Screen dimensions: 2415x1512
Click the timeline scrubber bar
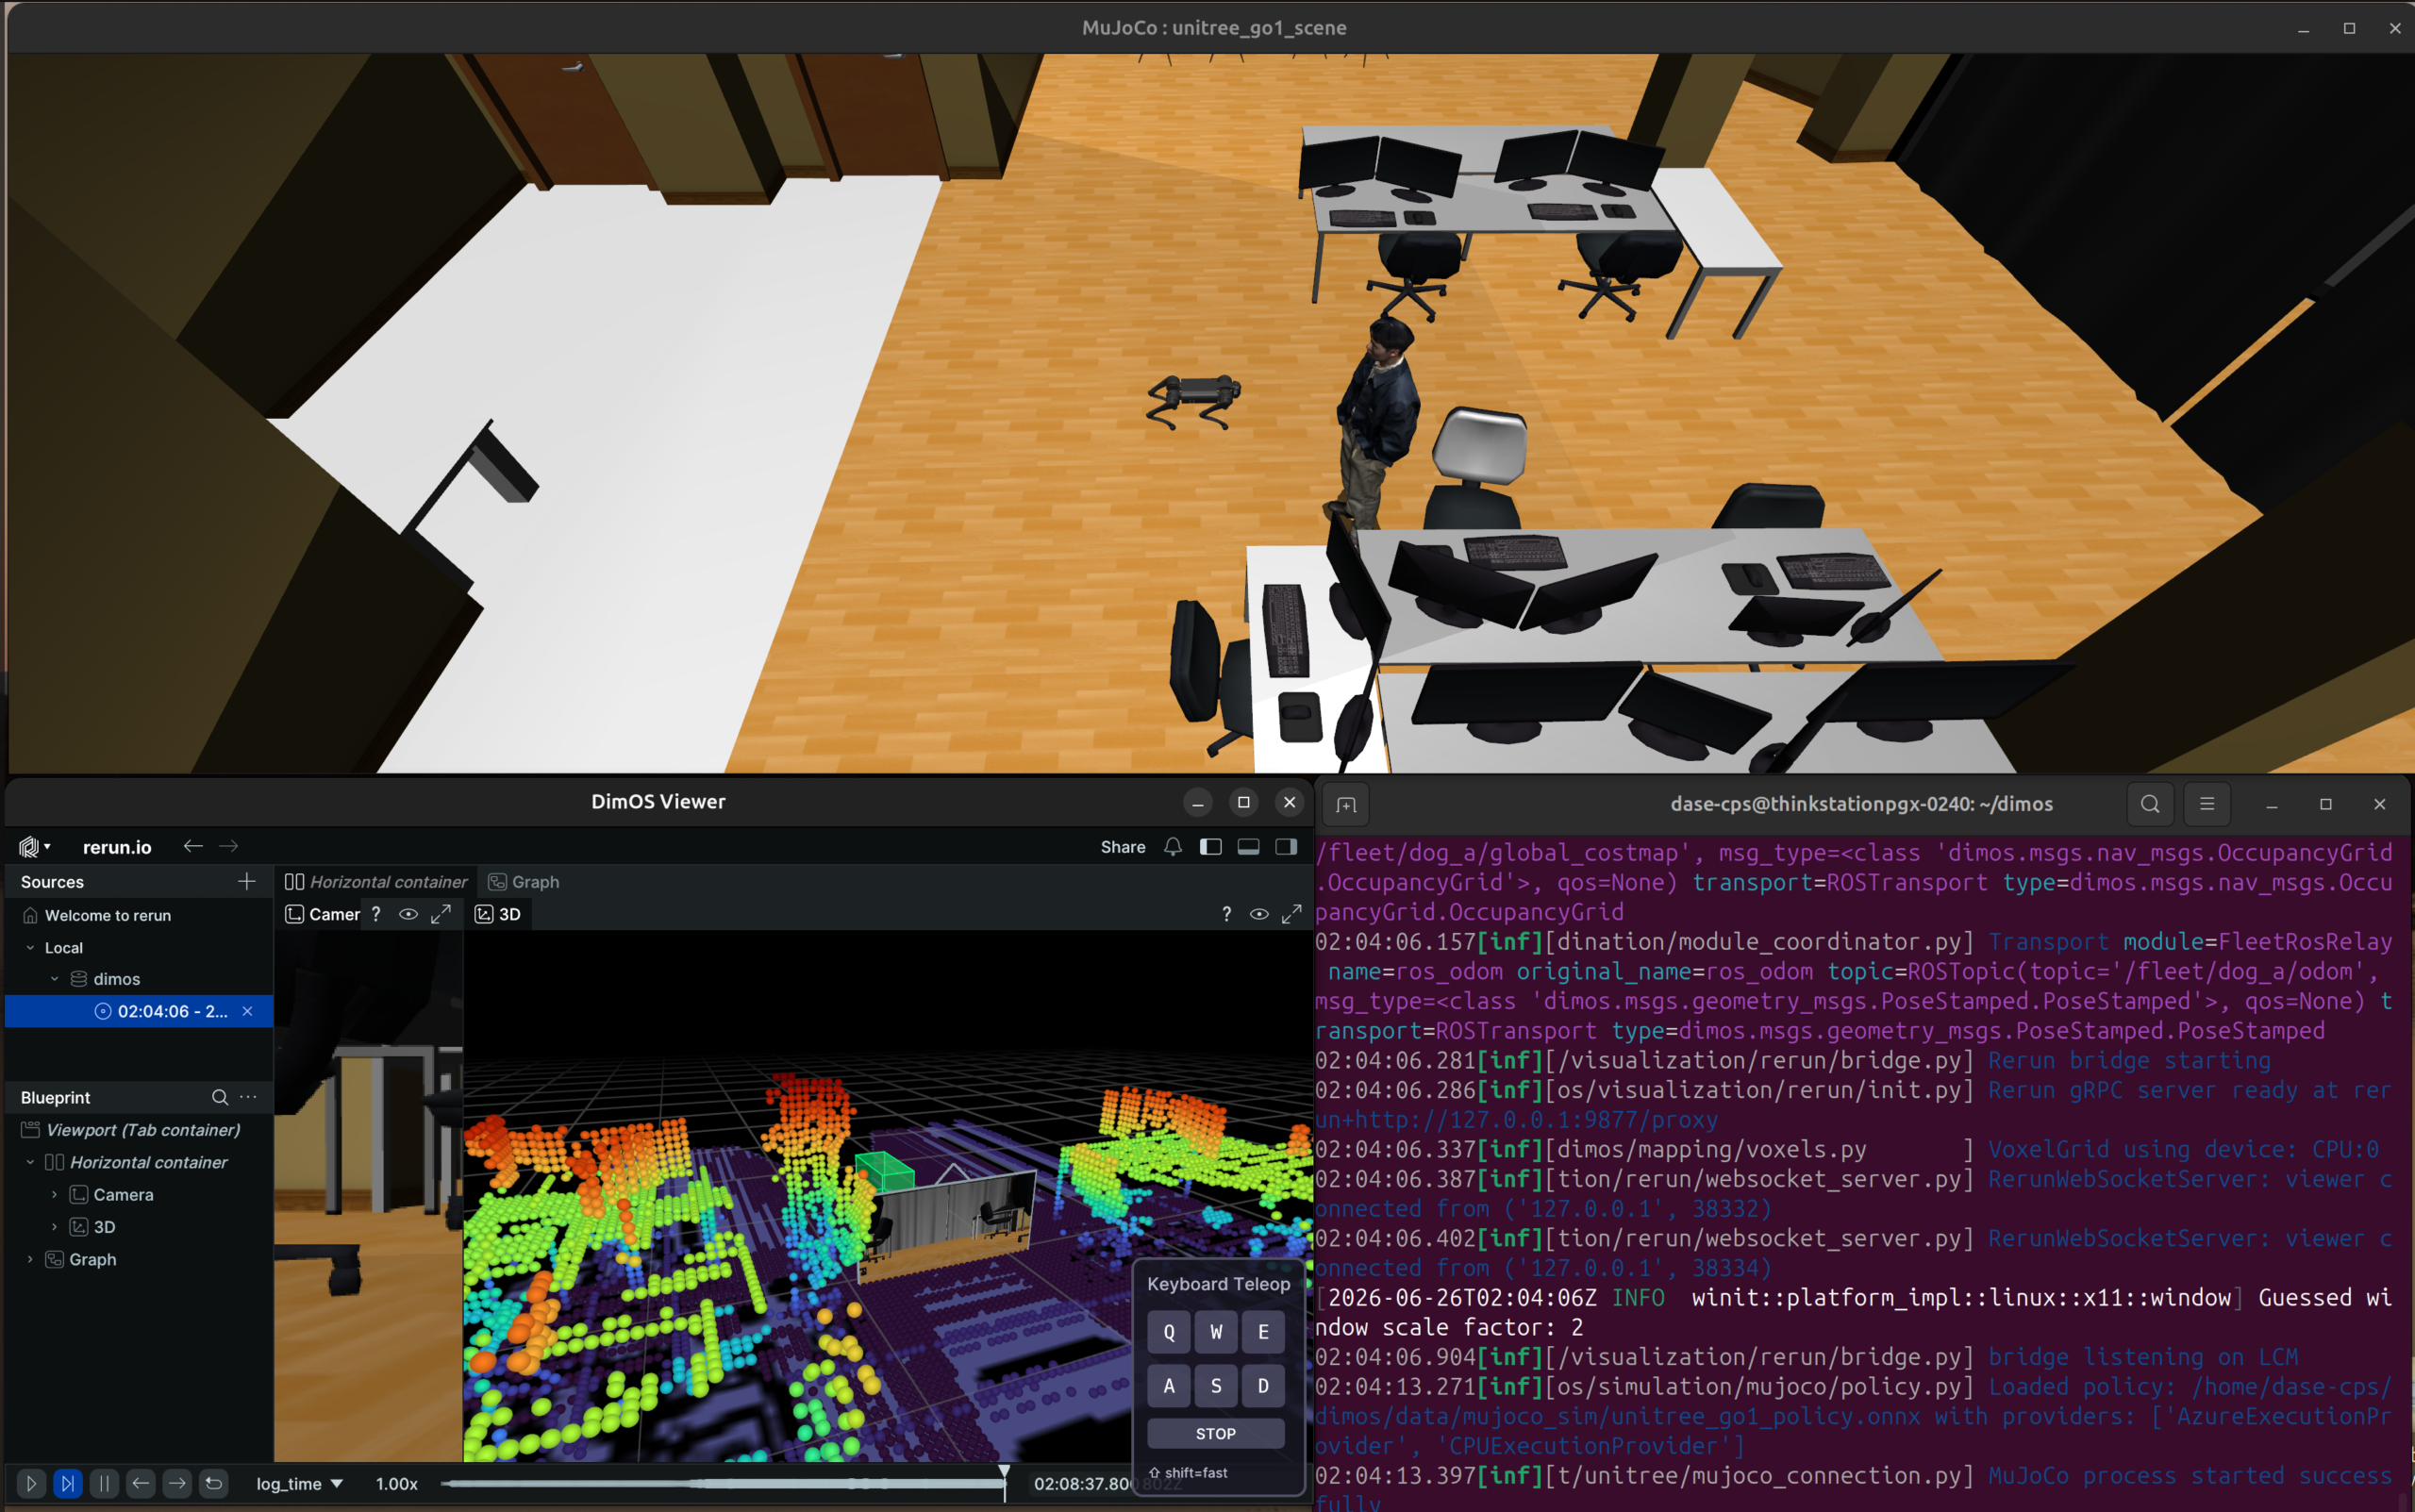tap(722, 1484)
